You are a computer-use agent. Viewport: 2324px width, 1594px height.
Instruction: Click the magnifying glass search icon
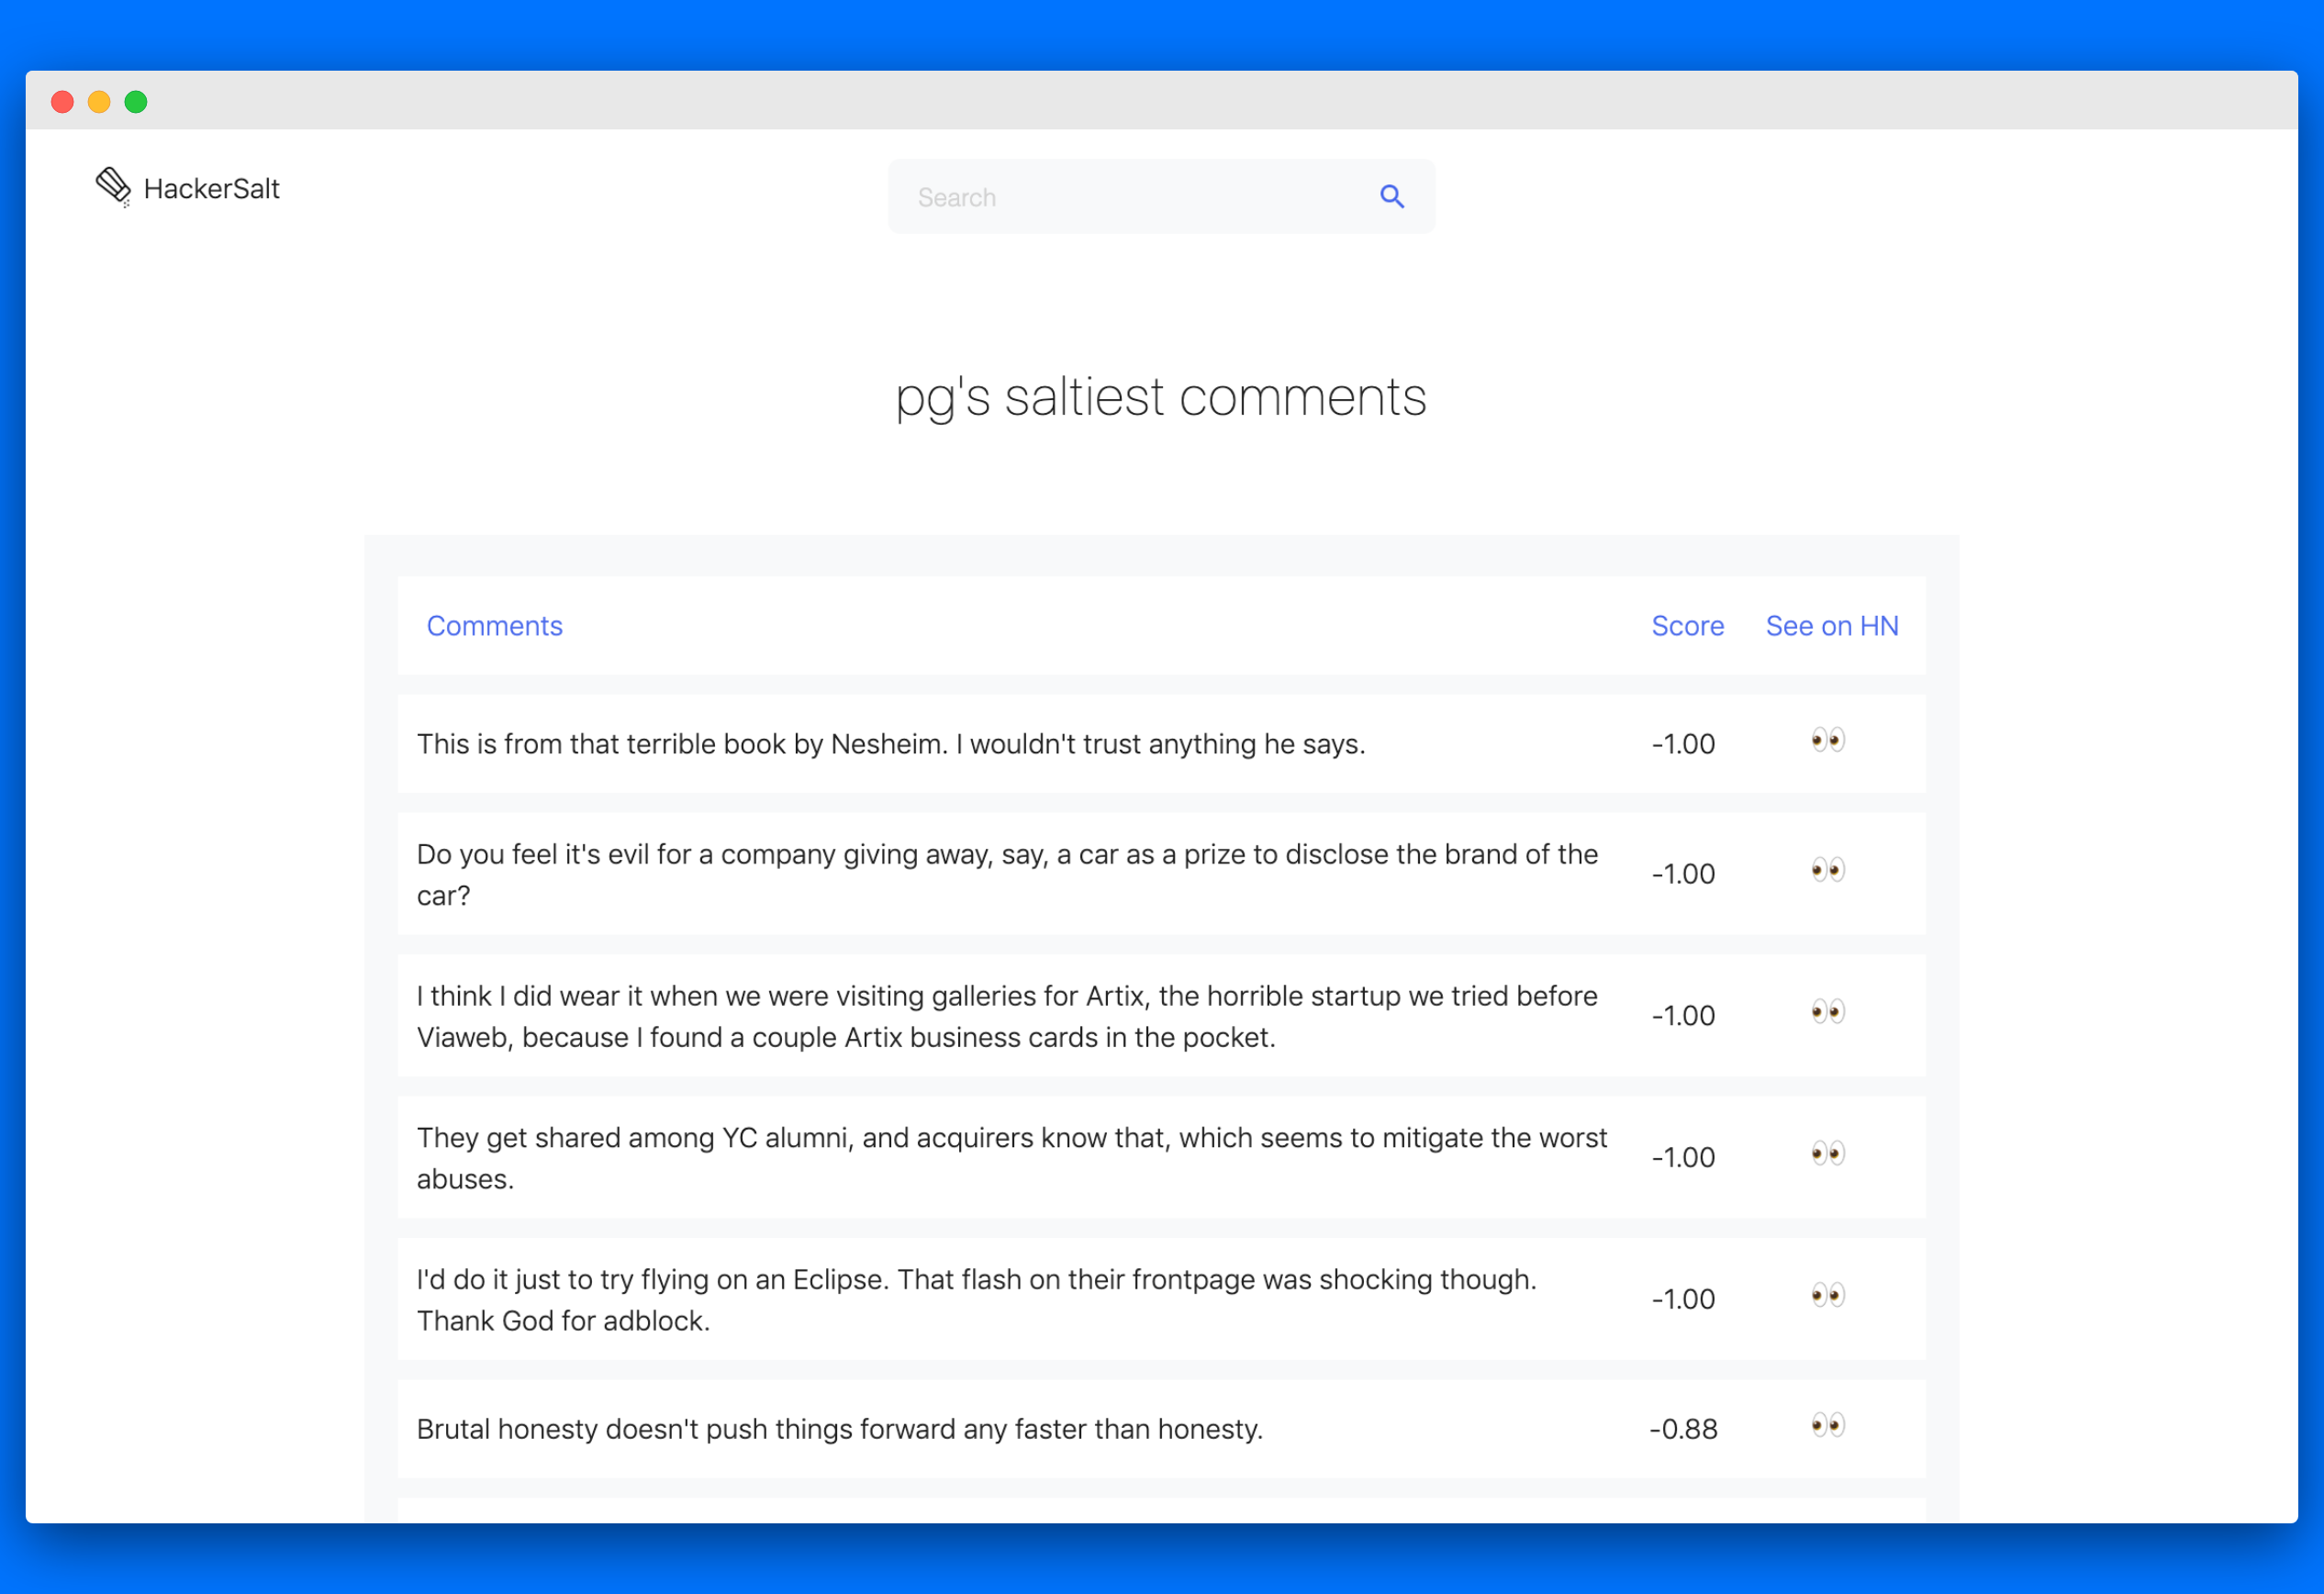[1392, 196]
